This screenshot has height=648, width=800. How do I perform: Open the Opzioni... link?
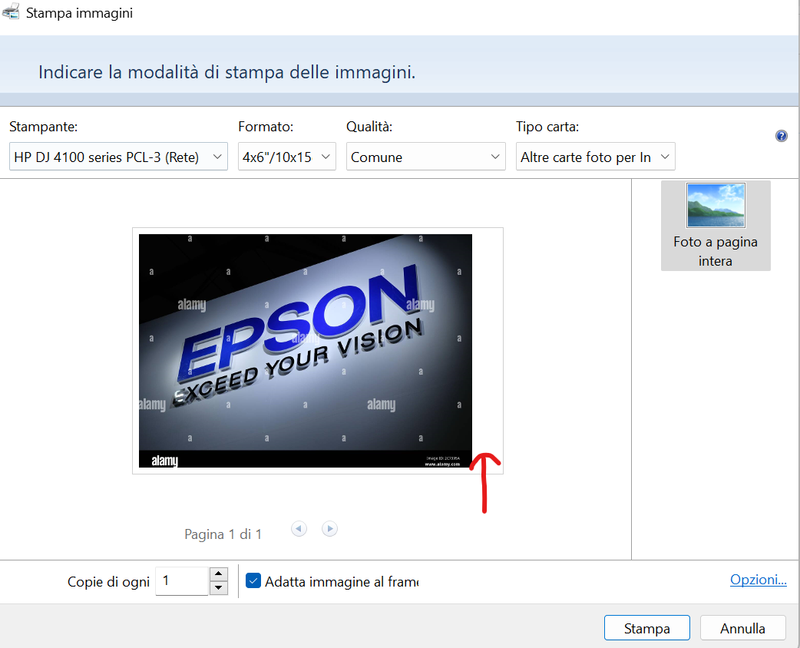click(758, 580)
